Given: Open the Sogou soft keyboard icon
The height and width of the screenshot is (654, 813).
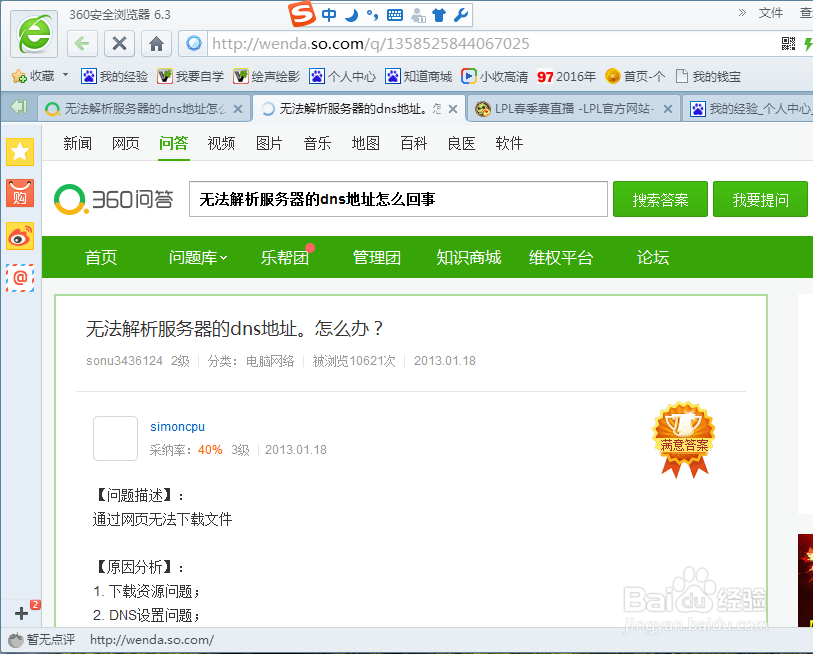Looking at the screenshot, I should (x=395, y=14).
